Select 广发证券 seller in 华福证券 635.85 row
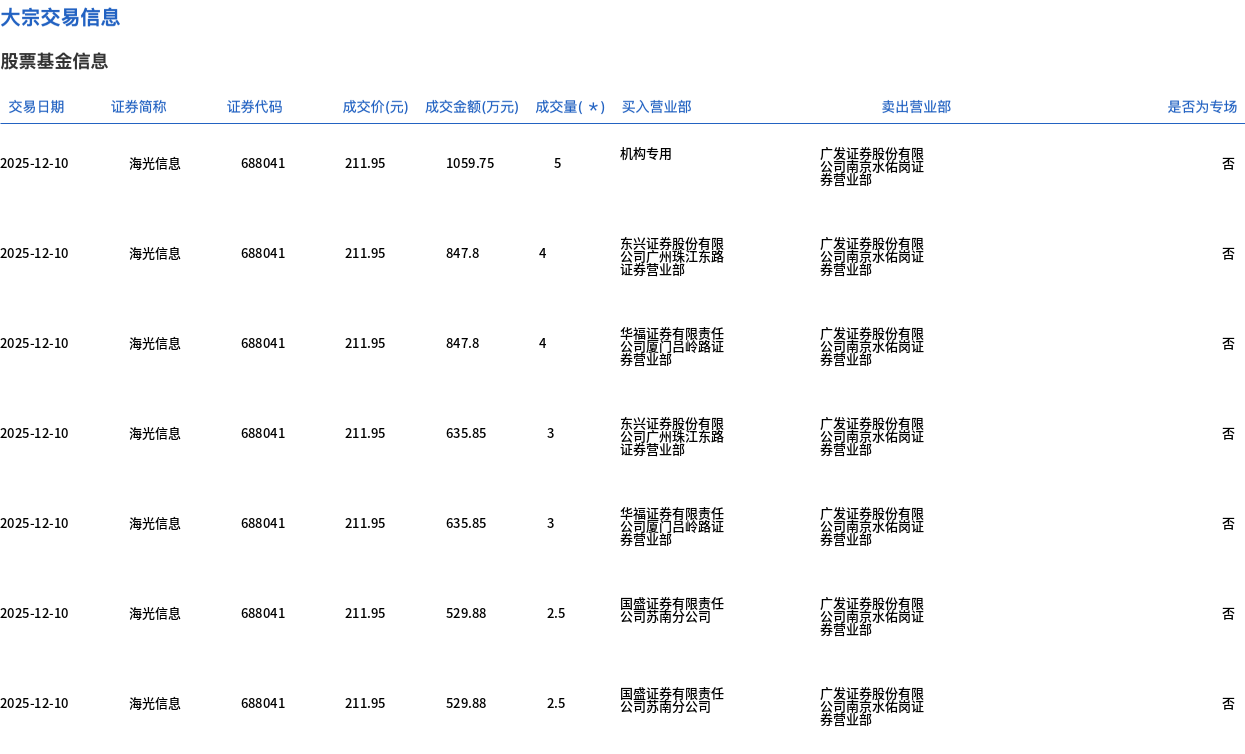The height and width of the screenshot is (754, 1245). pos(872,527)
